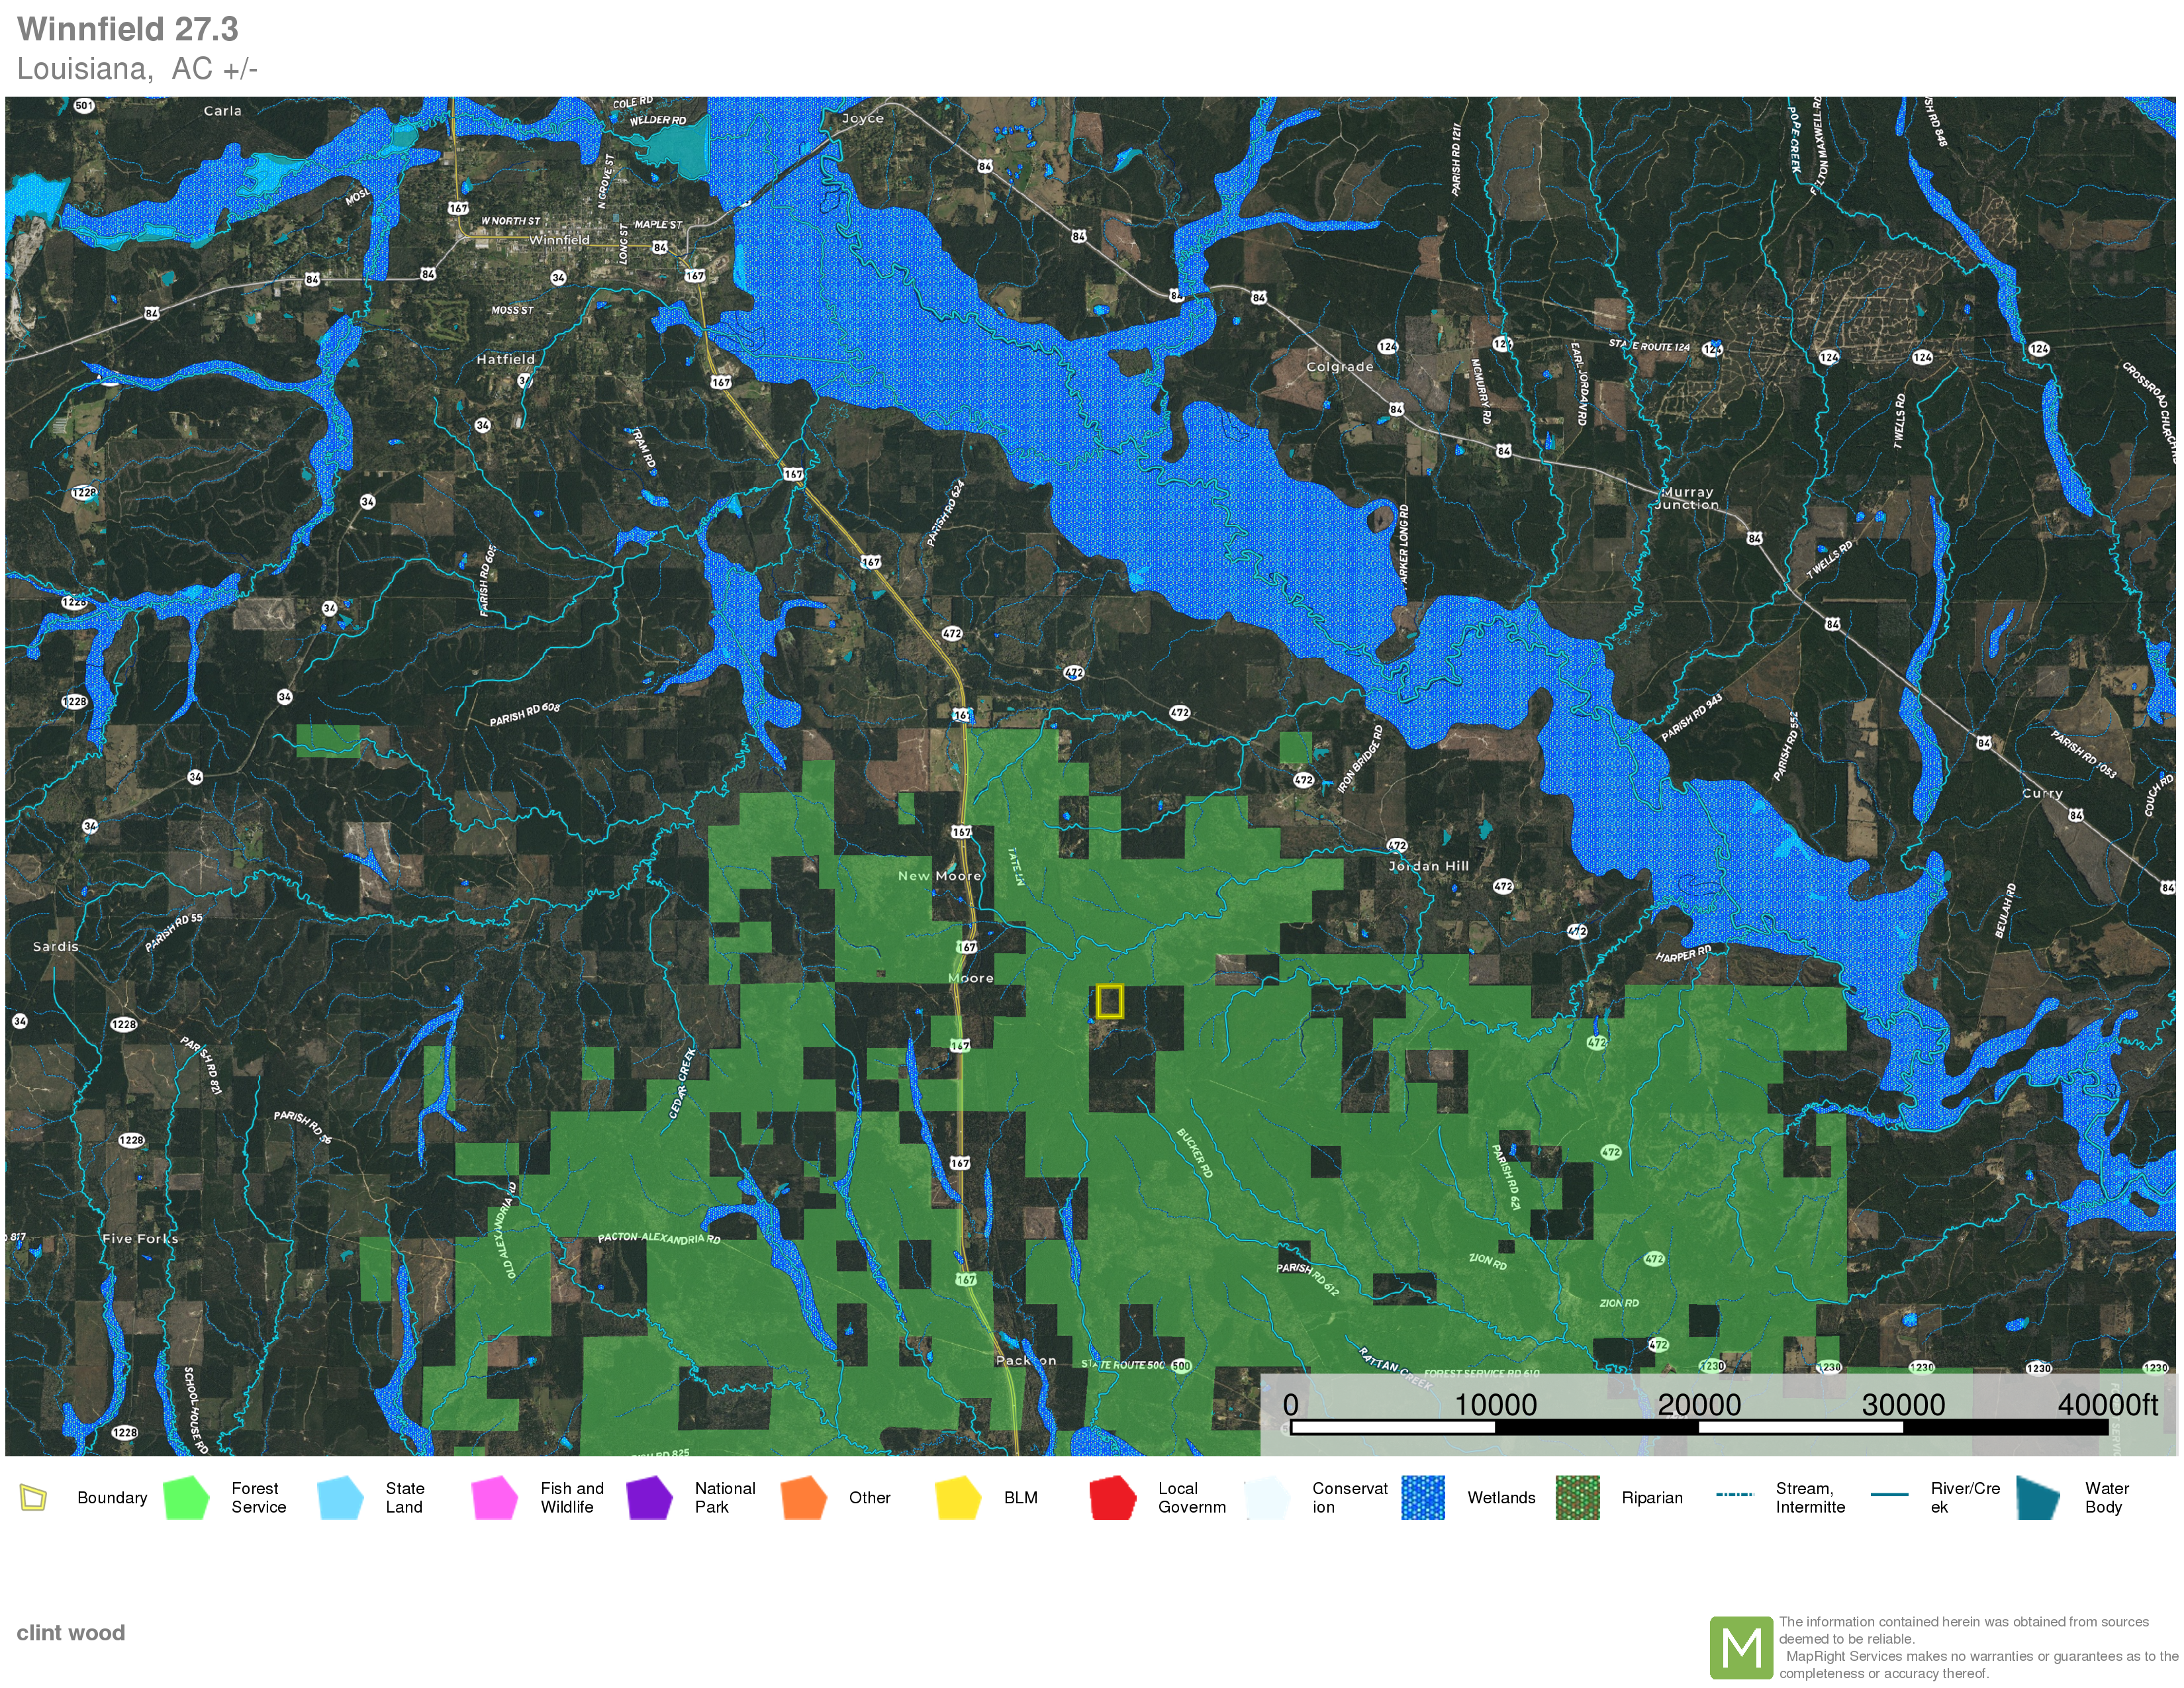This screenshot has width=2184, height=1688.
Task: Select the dashed Stream, Intermittent line symbol
Action: (x=1735, y=1495)
